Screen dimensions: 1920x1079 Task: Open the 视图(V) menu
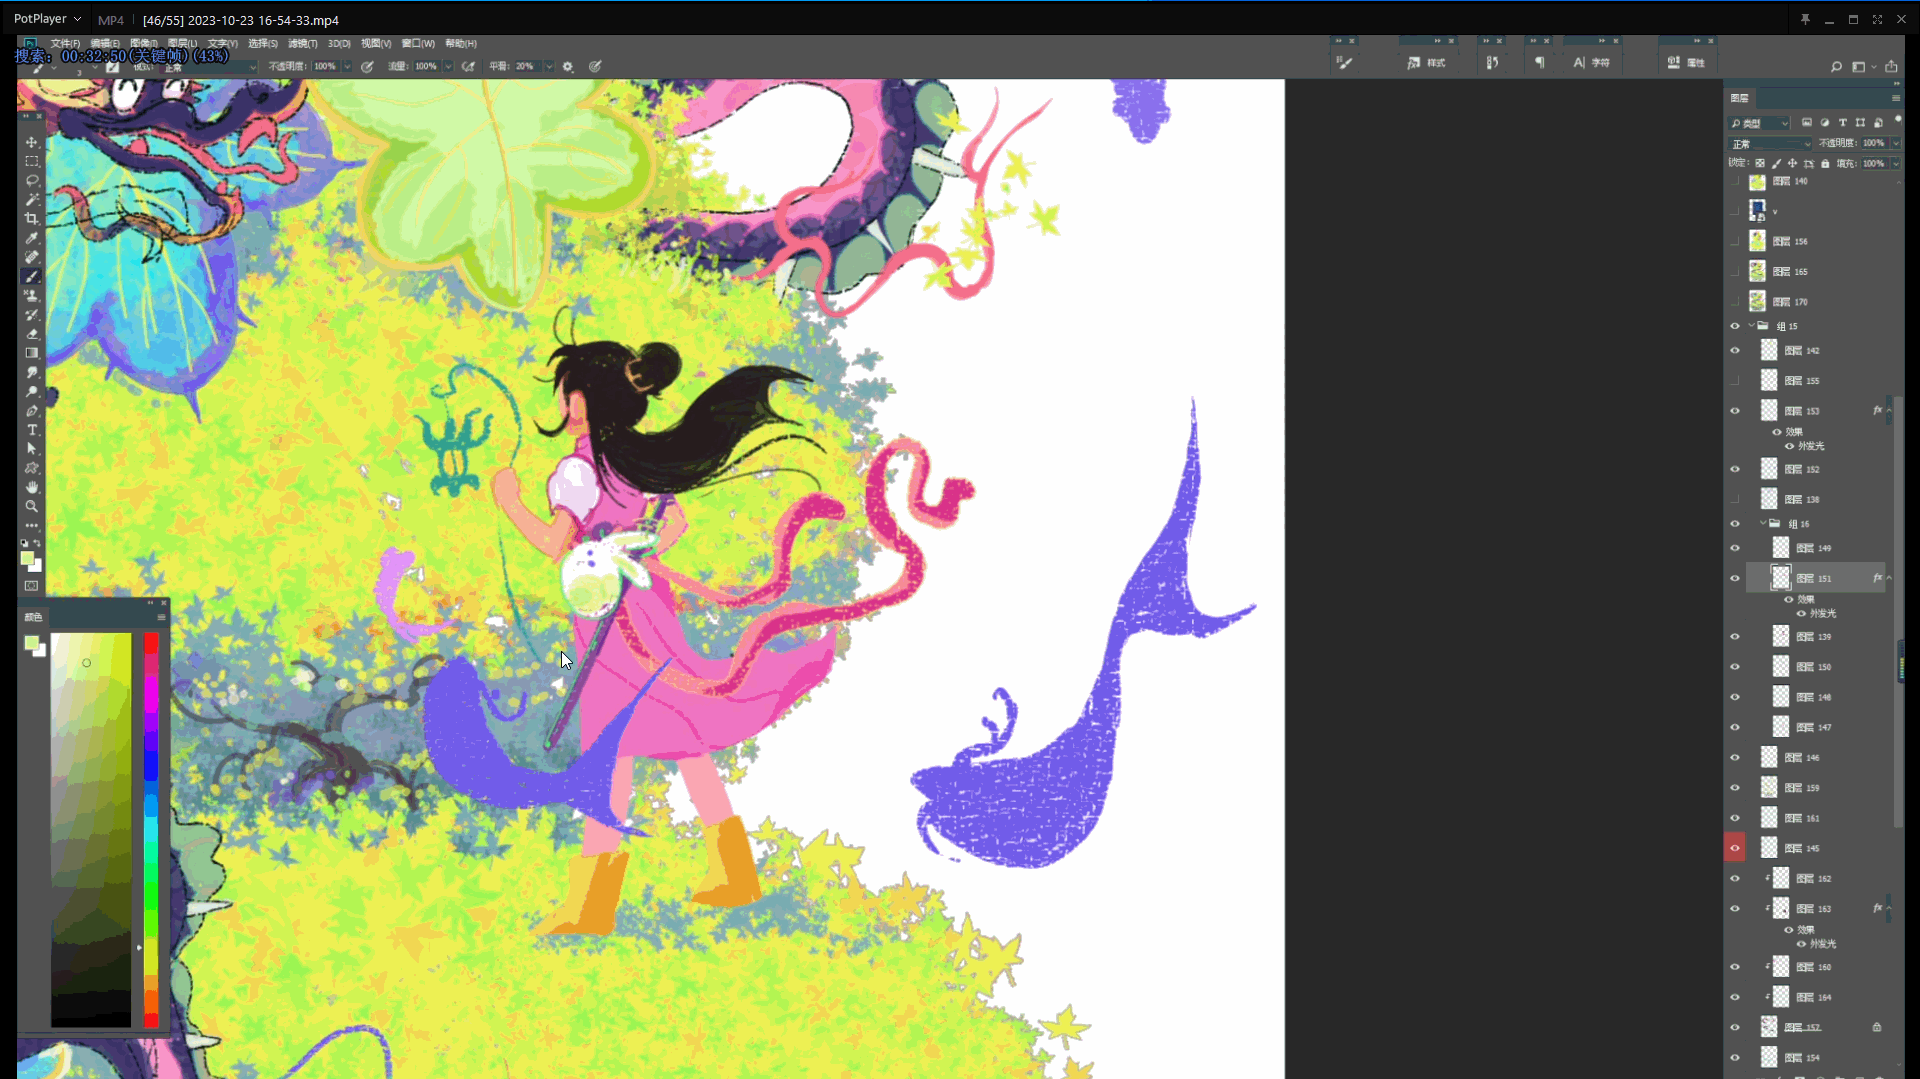coord(376,44)
